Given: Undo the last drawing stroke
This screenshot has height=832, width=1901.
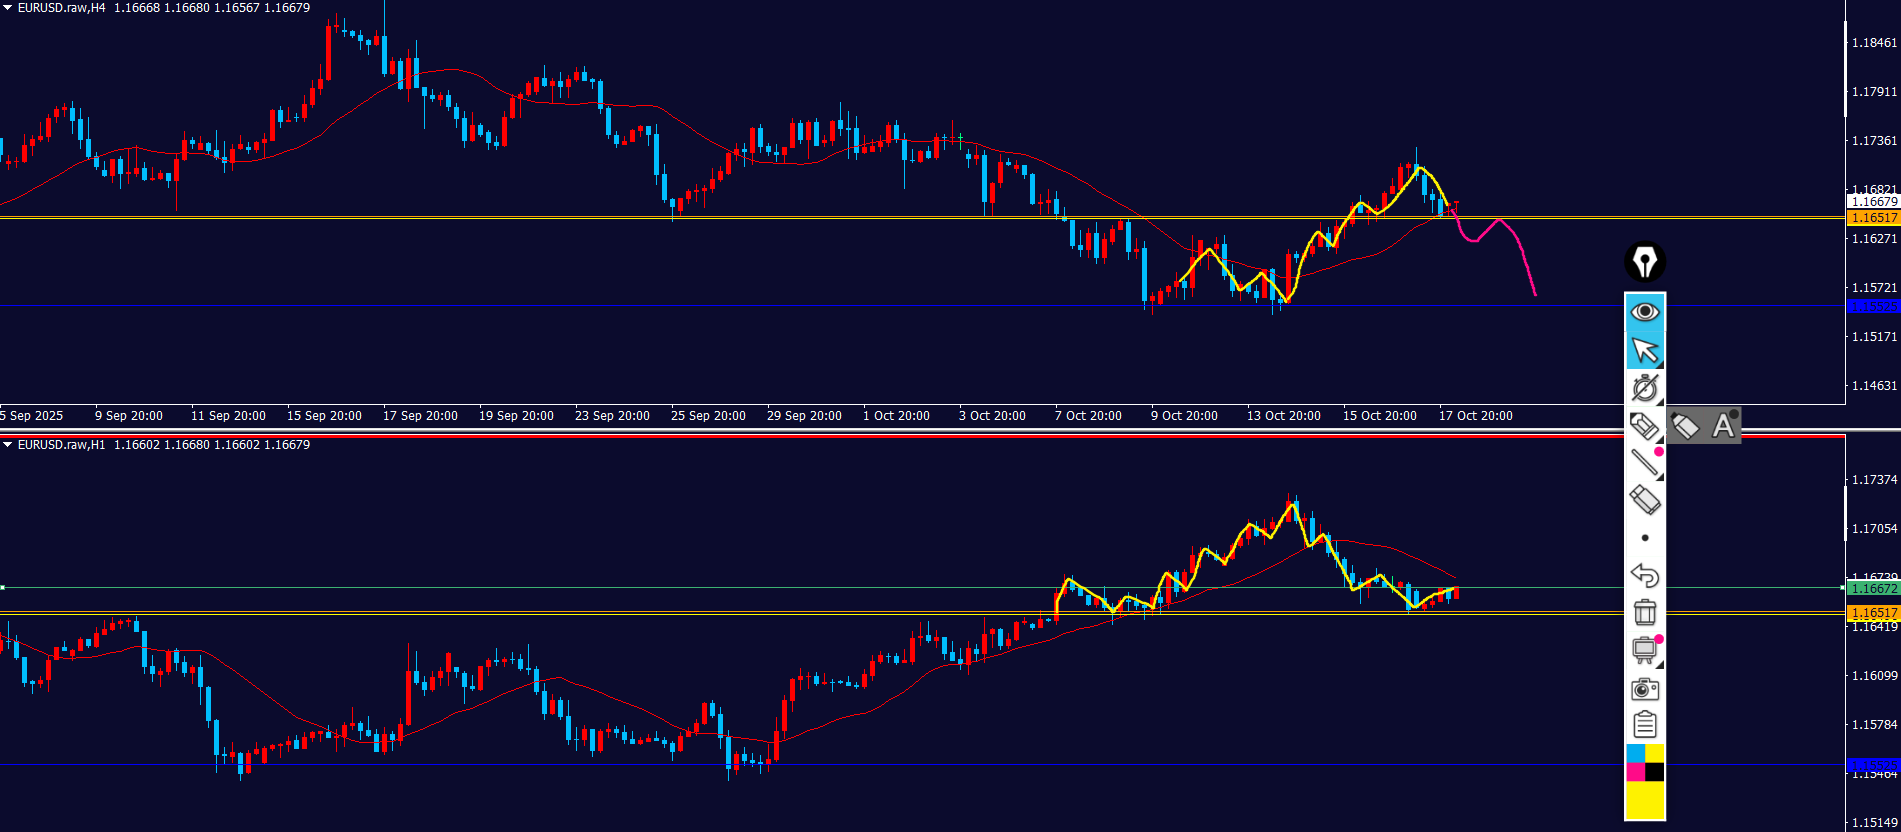Looking at the screenshot, I should 1645,575.
